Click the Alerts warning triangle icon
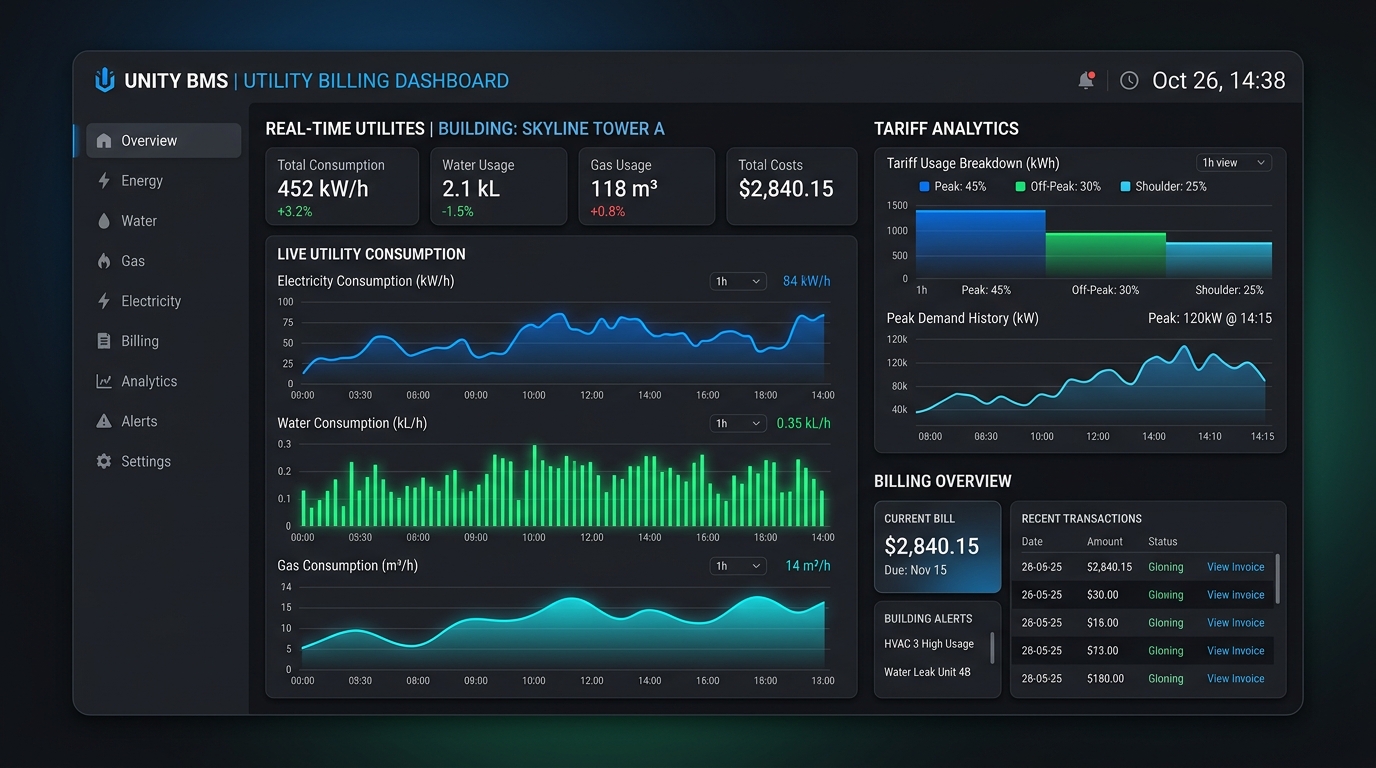The height and width of the screenshot is (768, 1376). pos(104,421)
